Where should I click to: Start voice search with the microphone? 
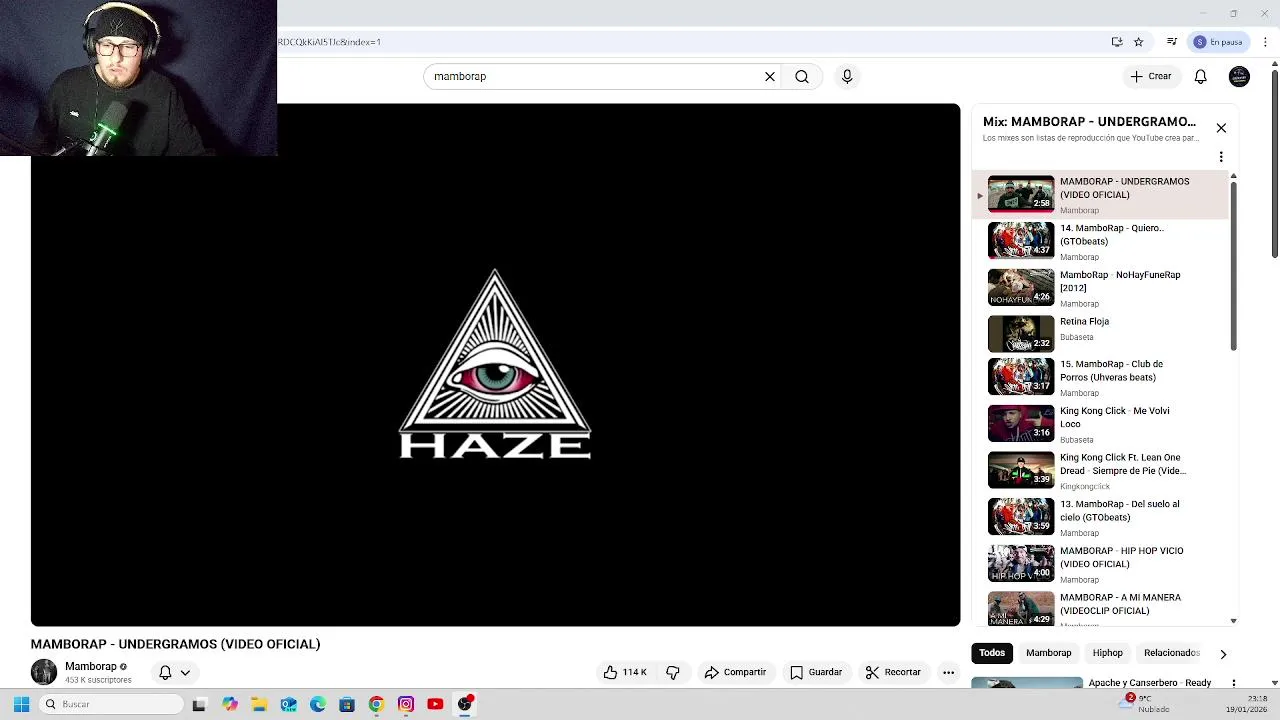(847, 76)
